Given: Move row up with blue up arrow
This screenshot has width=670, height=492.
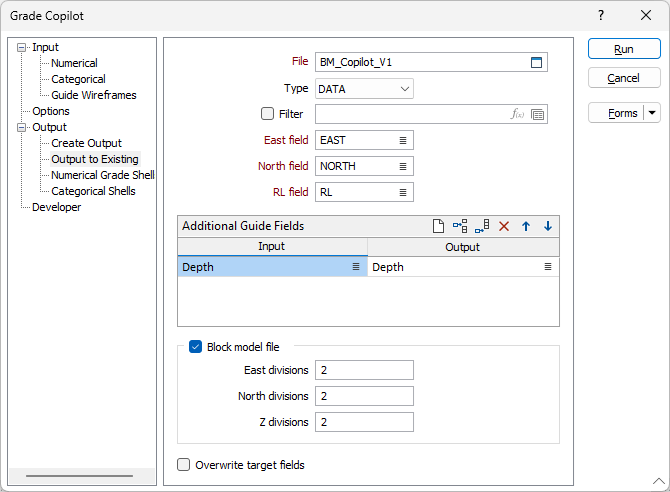Looking at the screenshot, I should (x=526, y=226).
